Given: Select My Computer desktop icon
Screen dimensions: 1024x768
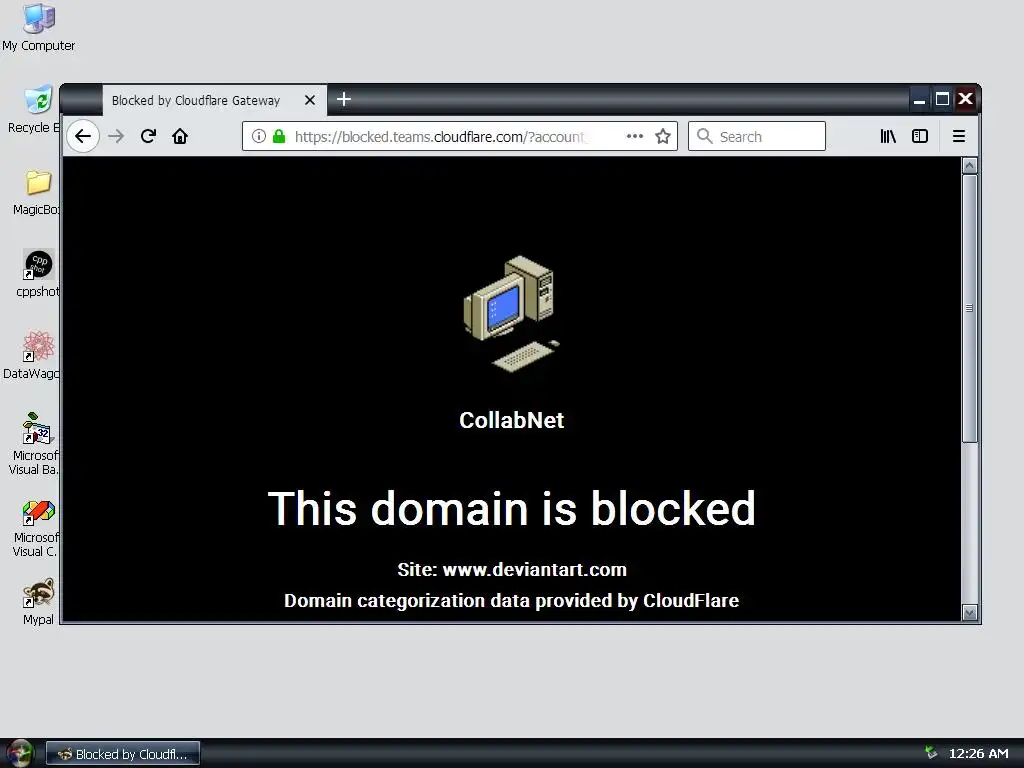Looking at the screenshot, I should click(39, 28).
